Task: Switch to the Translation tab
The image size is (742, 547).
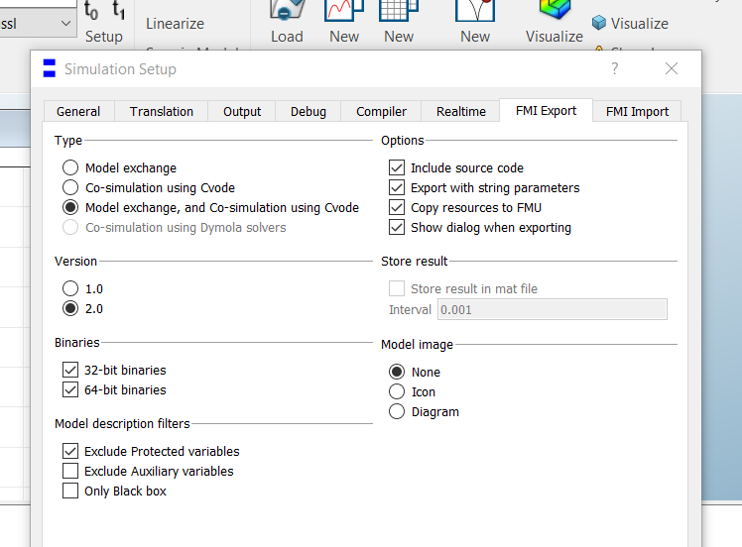Action: coord(161,112)
